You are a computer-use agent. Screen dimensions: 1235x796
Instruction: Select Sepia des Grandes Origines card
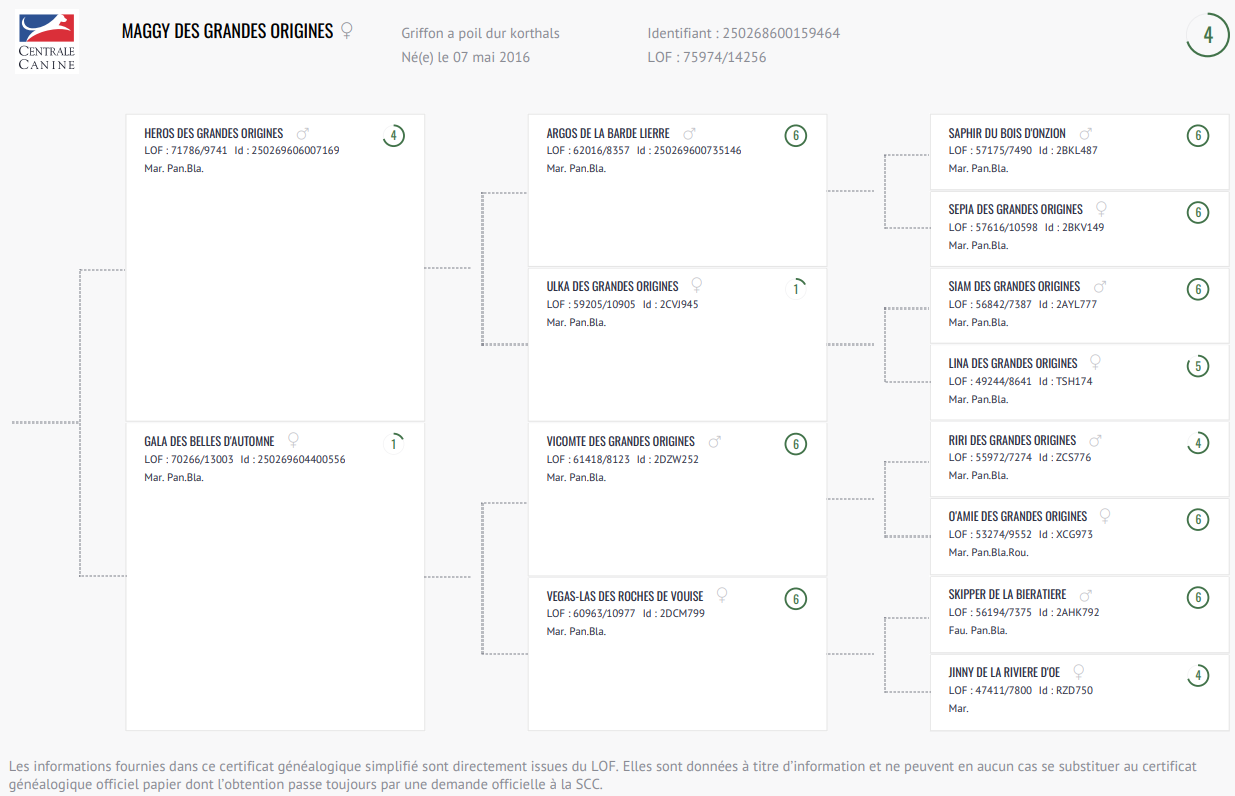point(1079,229)
